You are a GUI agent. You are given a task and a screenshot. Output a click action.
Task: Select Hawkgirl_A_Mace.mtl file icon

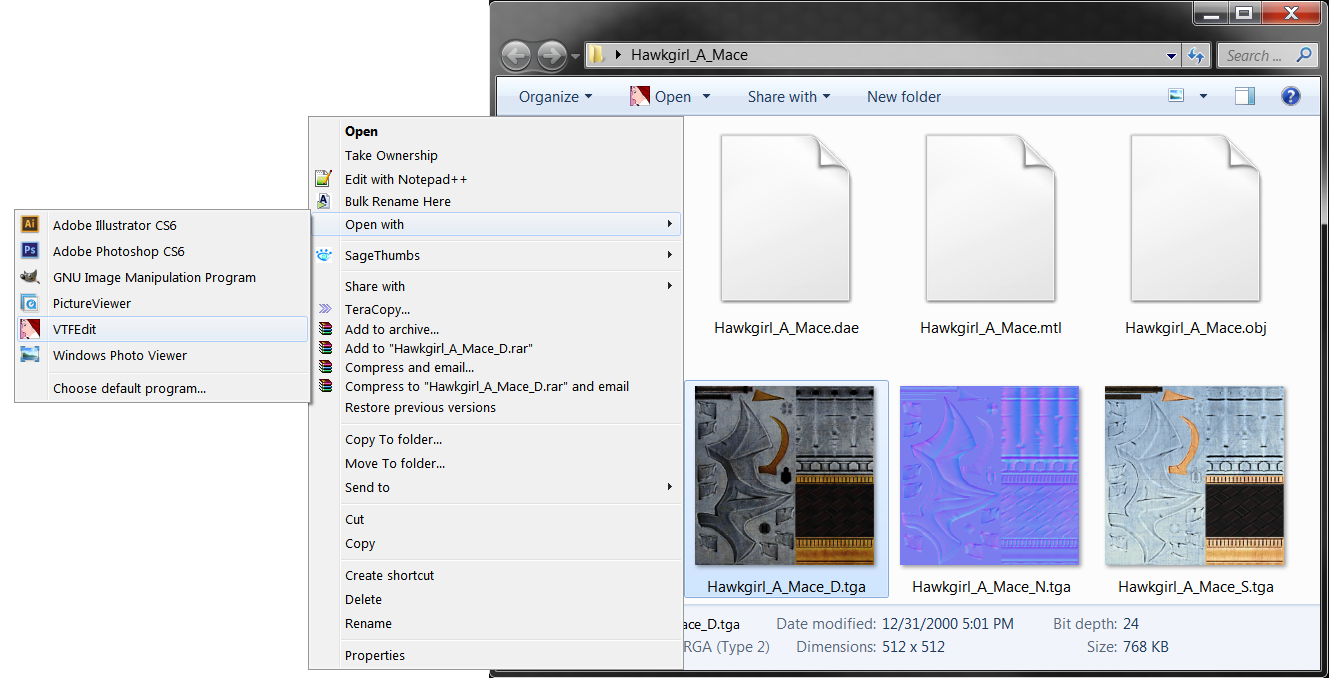[990, 218]
